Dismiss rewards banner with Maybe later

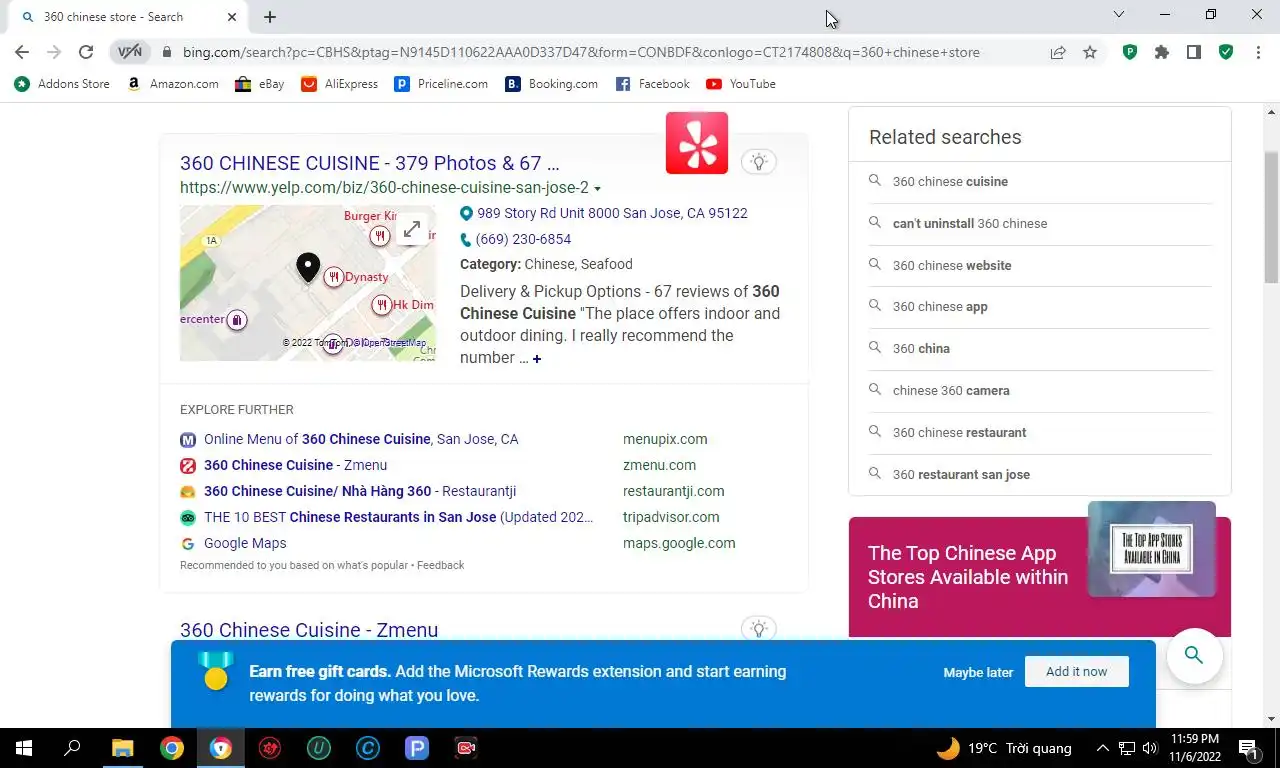pyautogui.click(x=978, y=672)
